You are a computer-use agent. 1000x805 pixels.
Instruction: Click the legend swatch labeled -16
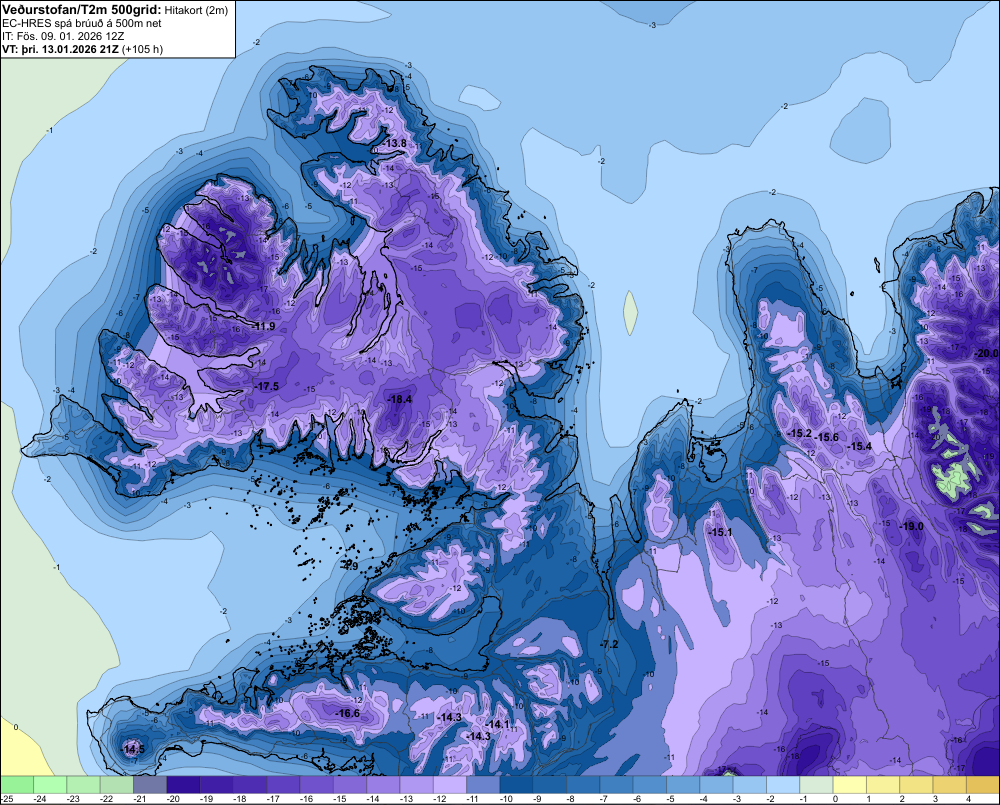point(316,785)
